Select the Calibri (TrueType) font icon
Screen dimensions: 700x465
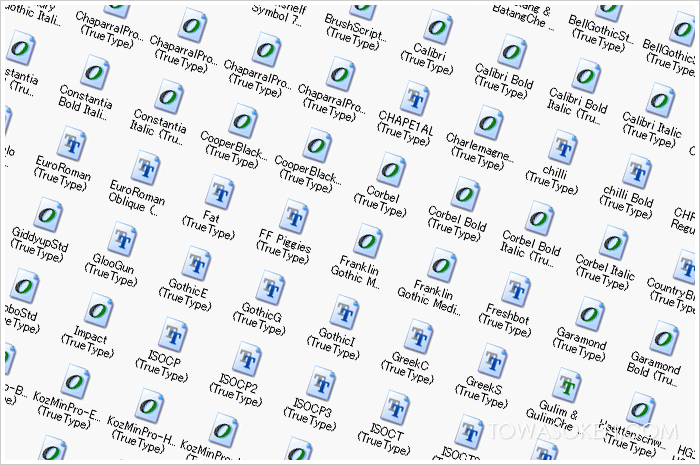point(438,27)
